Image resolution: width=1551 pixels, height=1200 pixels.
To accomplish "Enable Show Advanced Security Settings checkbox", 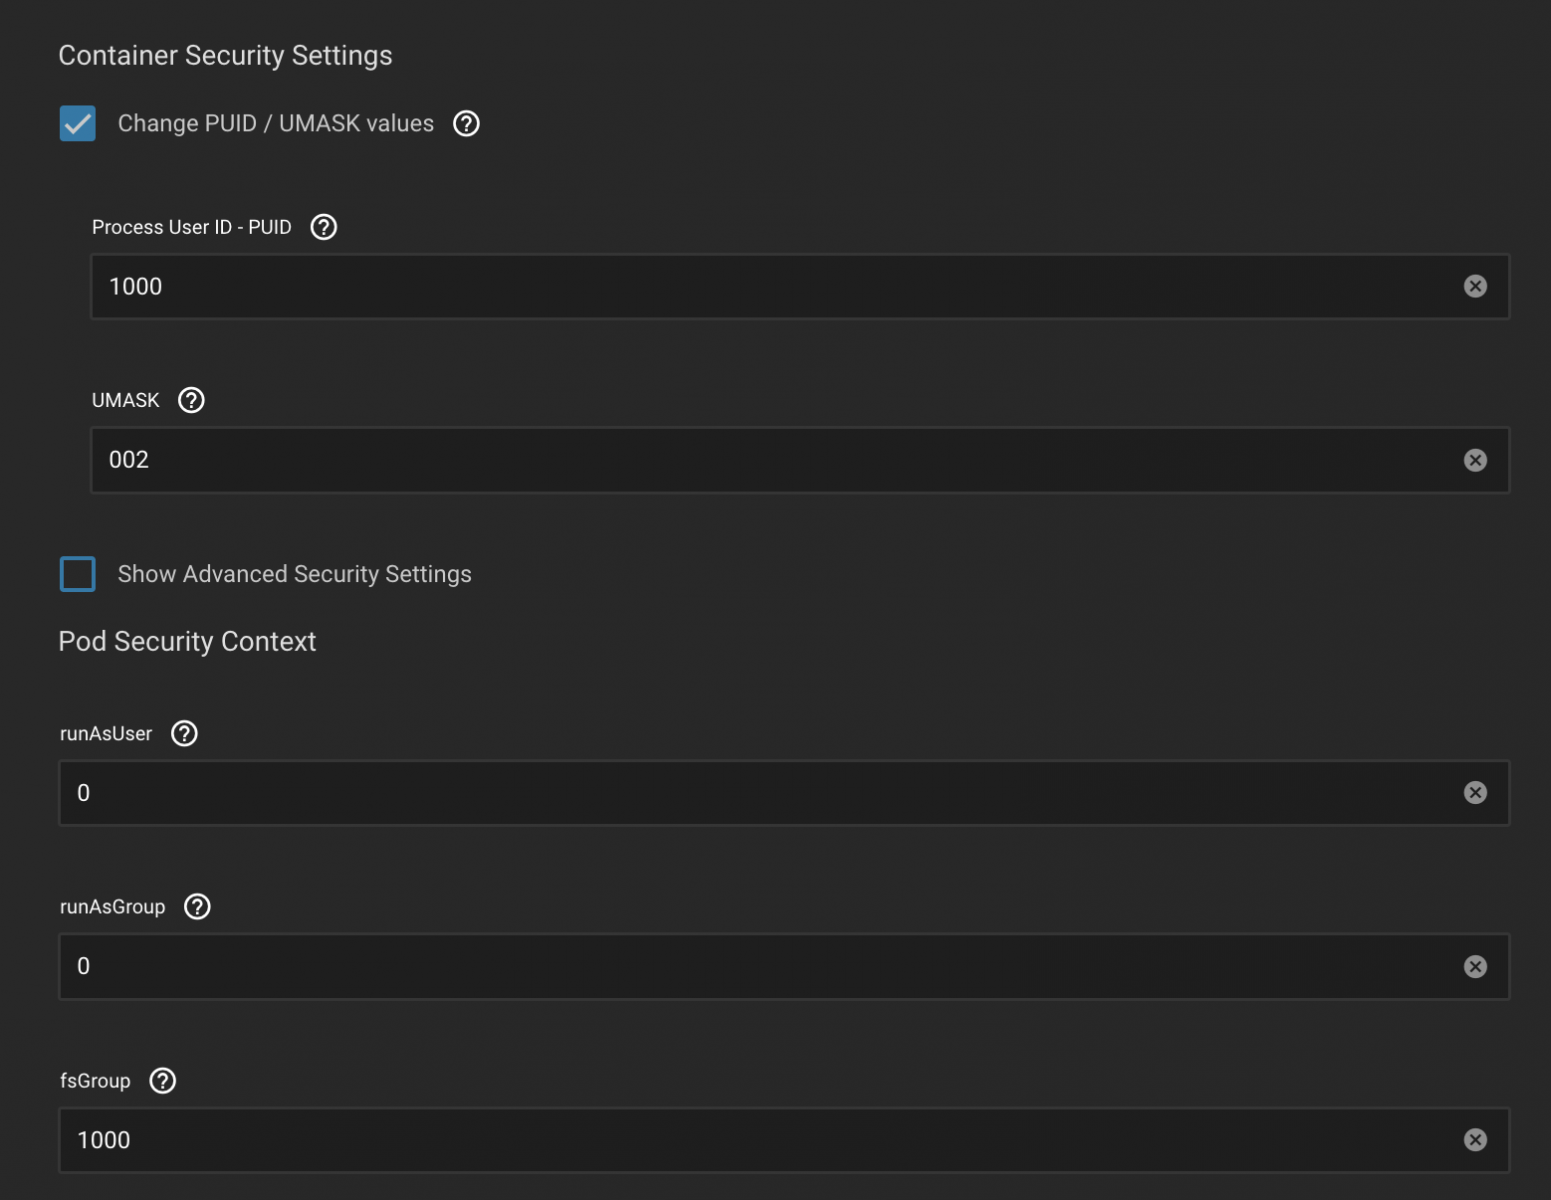I will 78,574.
